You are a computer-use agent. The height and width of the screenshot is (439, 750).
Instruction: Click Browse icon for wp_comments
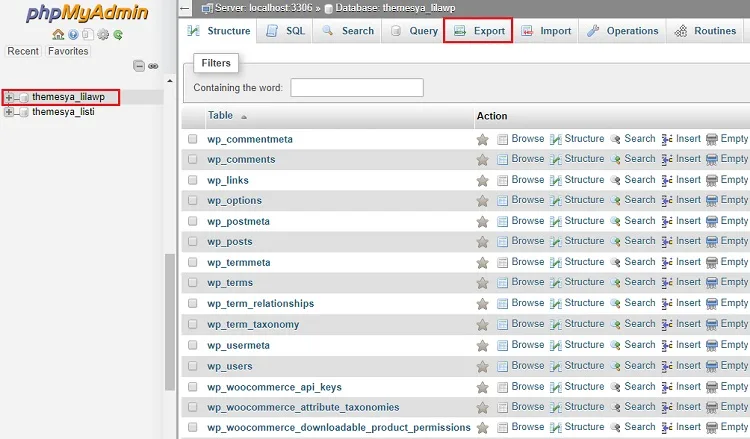502,159
